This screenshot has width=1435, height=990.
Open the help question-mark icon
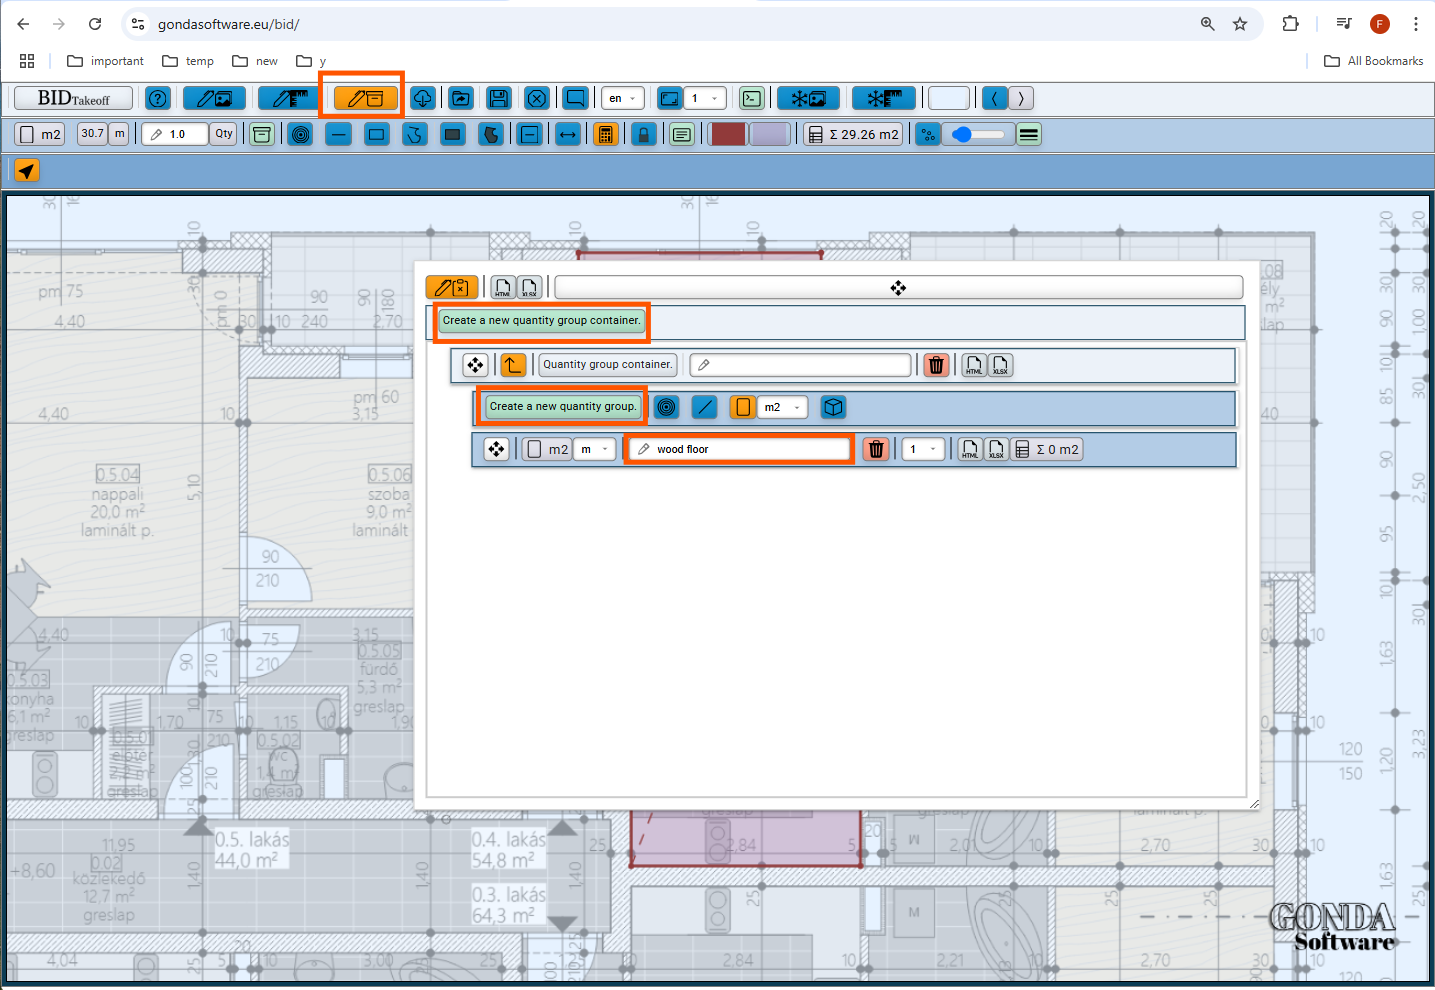[157, 98]
